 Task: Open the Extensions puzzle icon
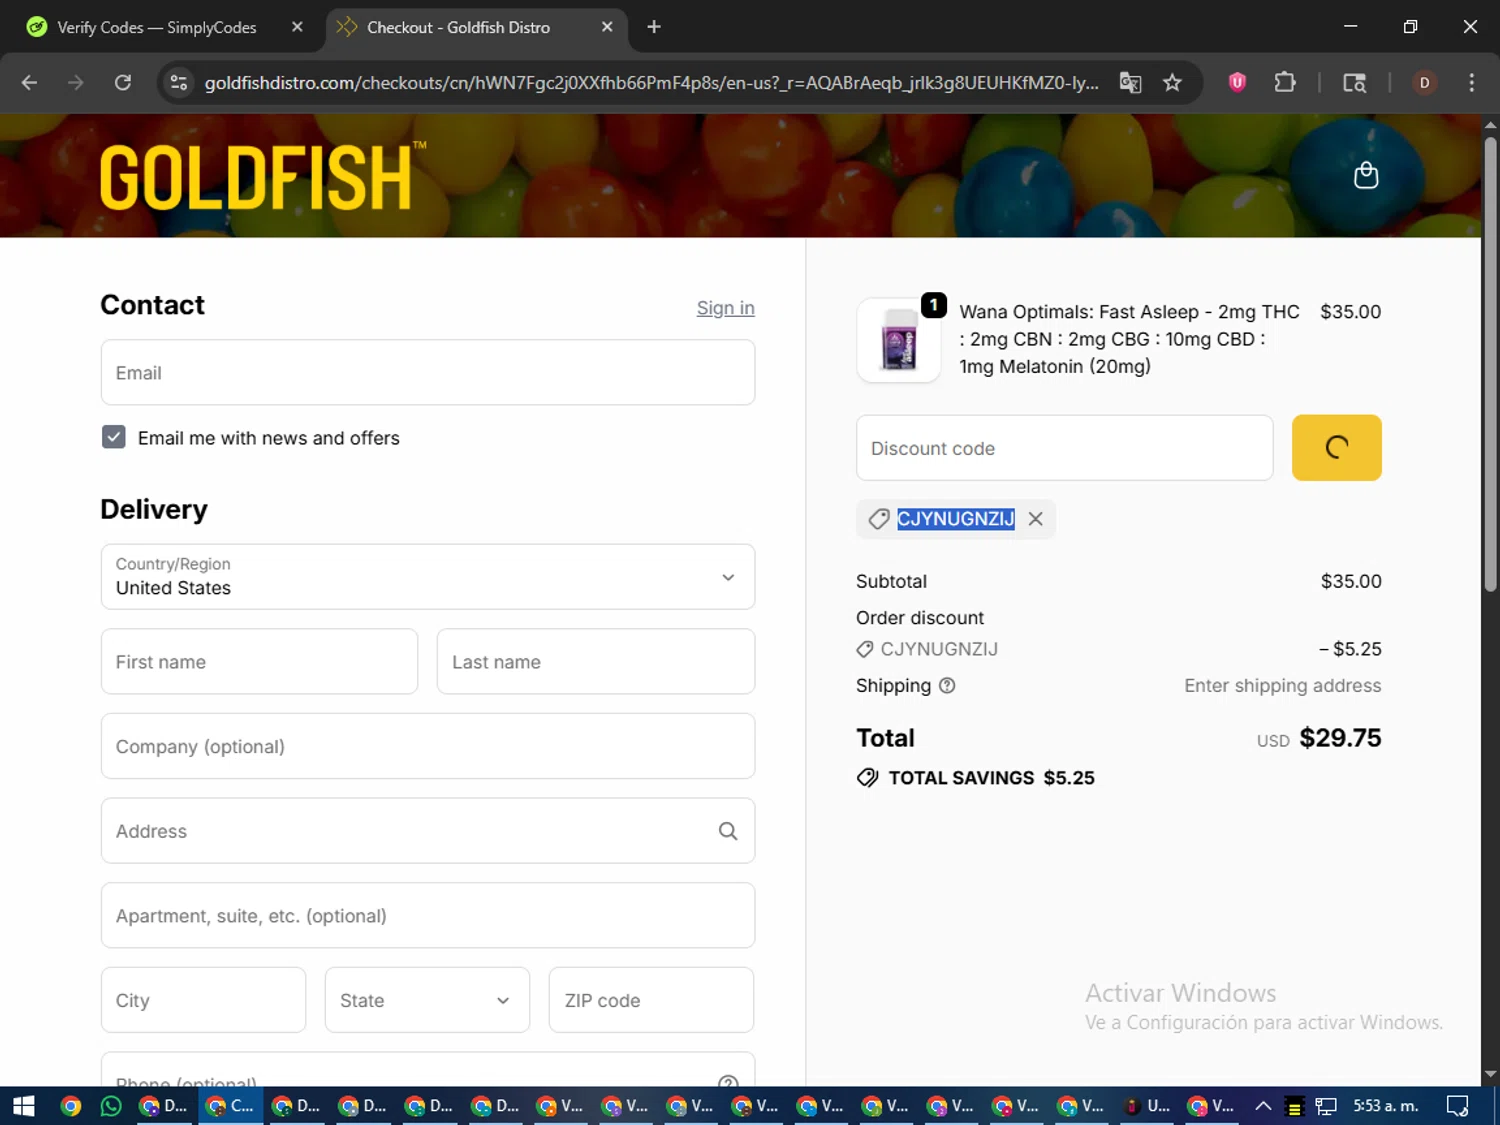click(x=1285, y=83)
